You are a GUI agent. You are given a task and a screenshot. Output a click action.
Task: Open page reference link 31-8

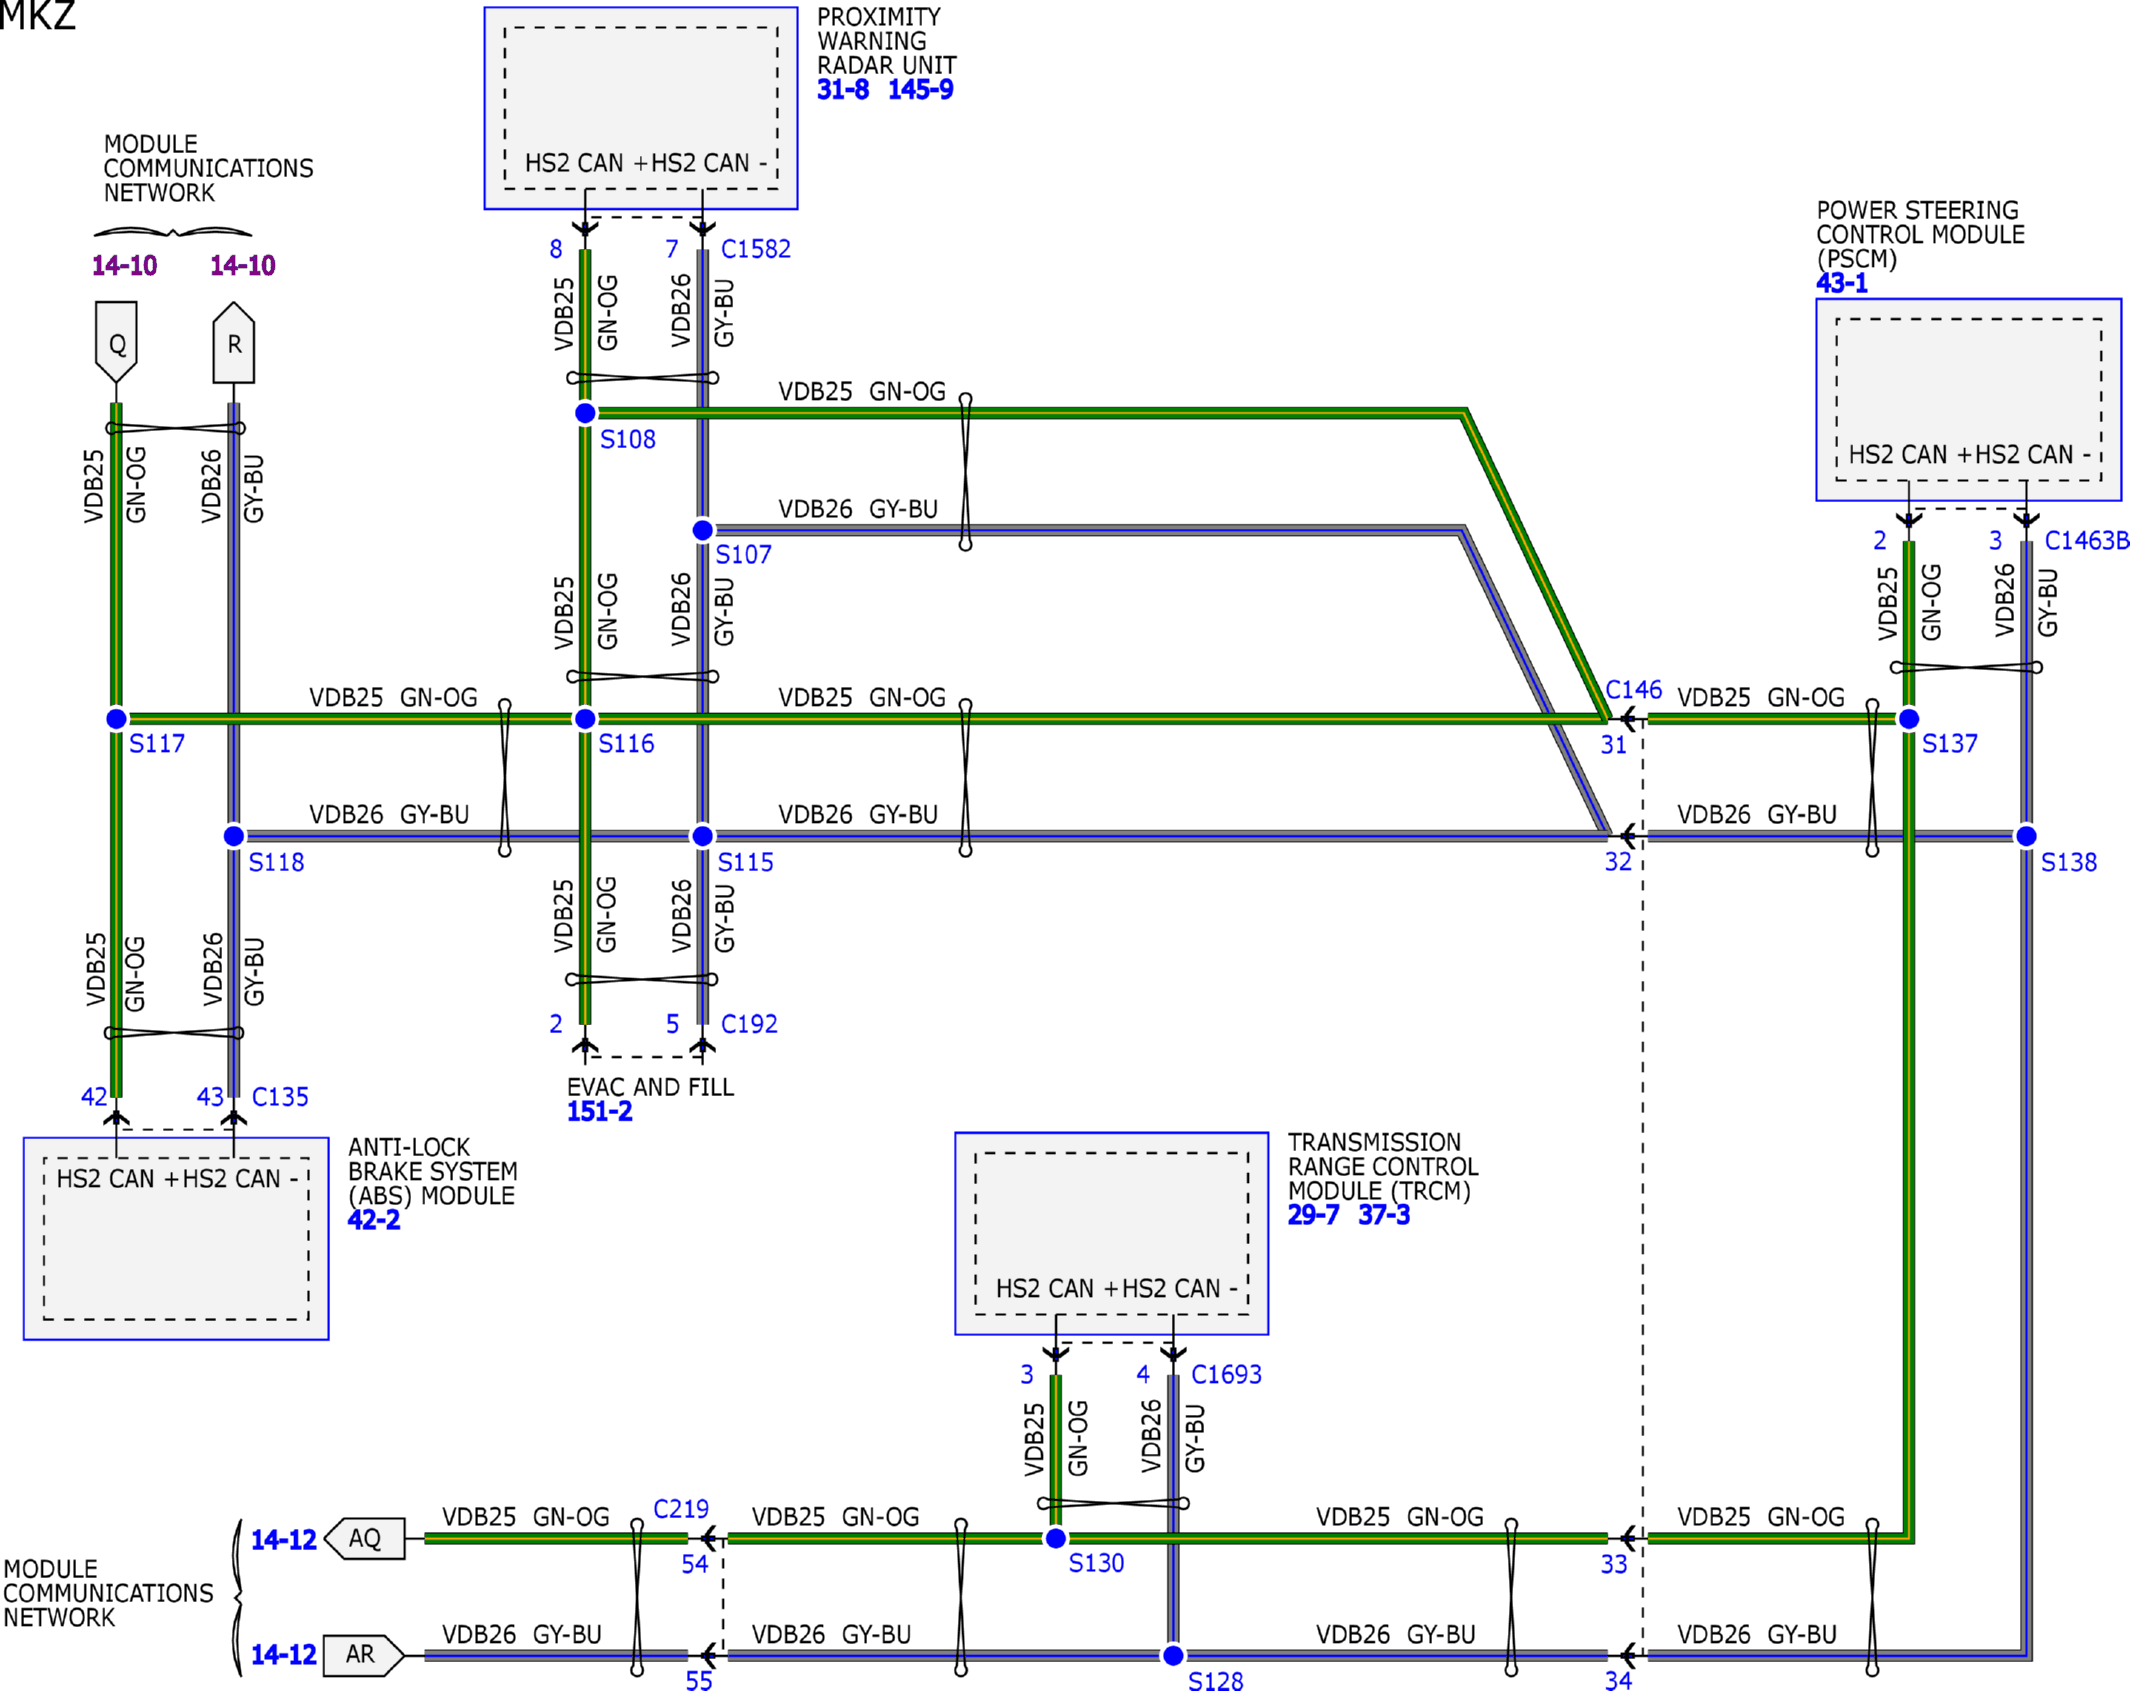(842, 90)
